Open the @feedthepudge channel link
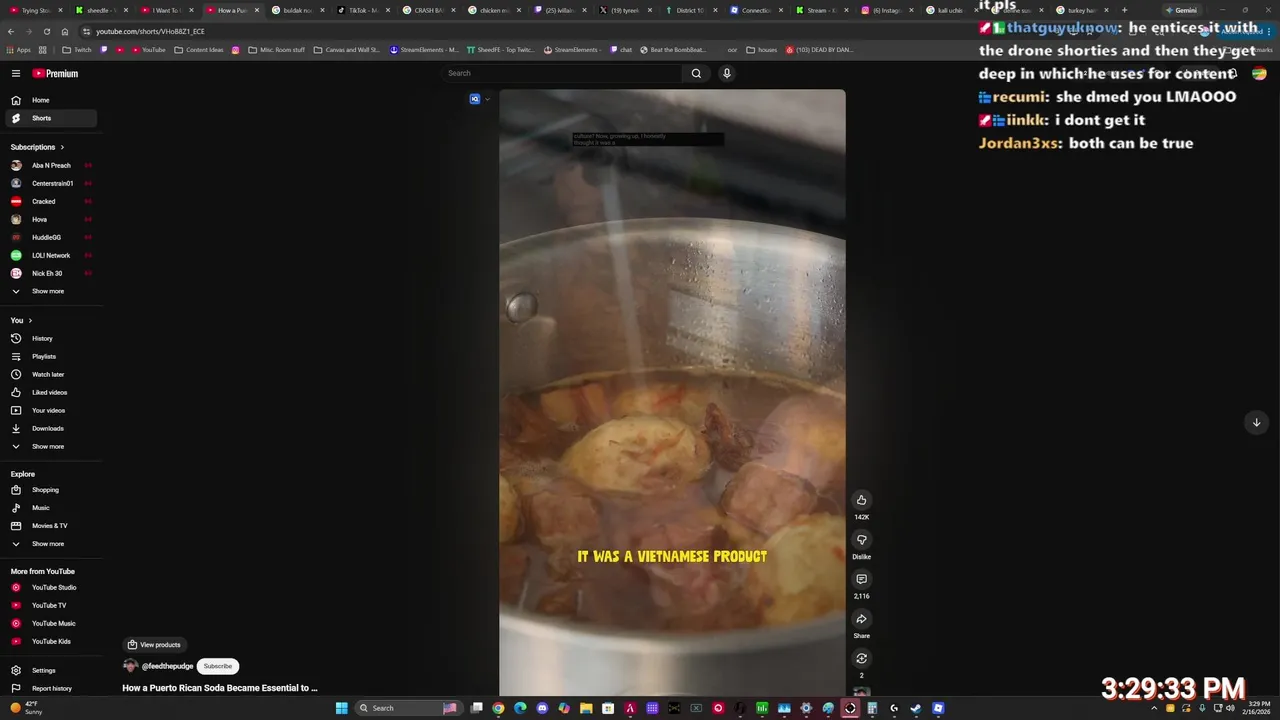 167,666
